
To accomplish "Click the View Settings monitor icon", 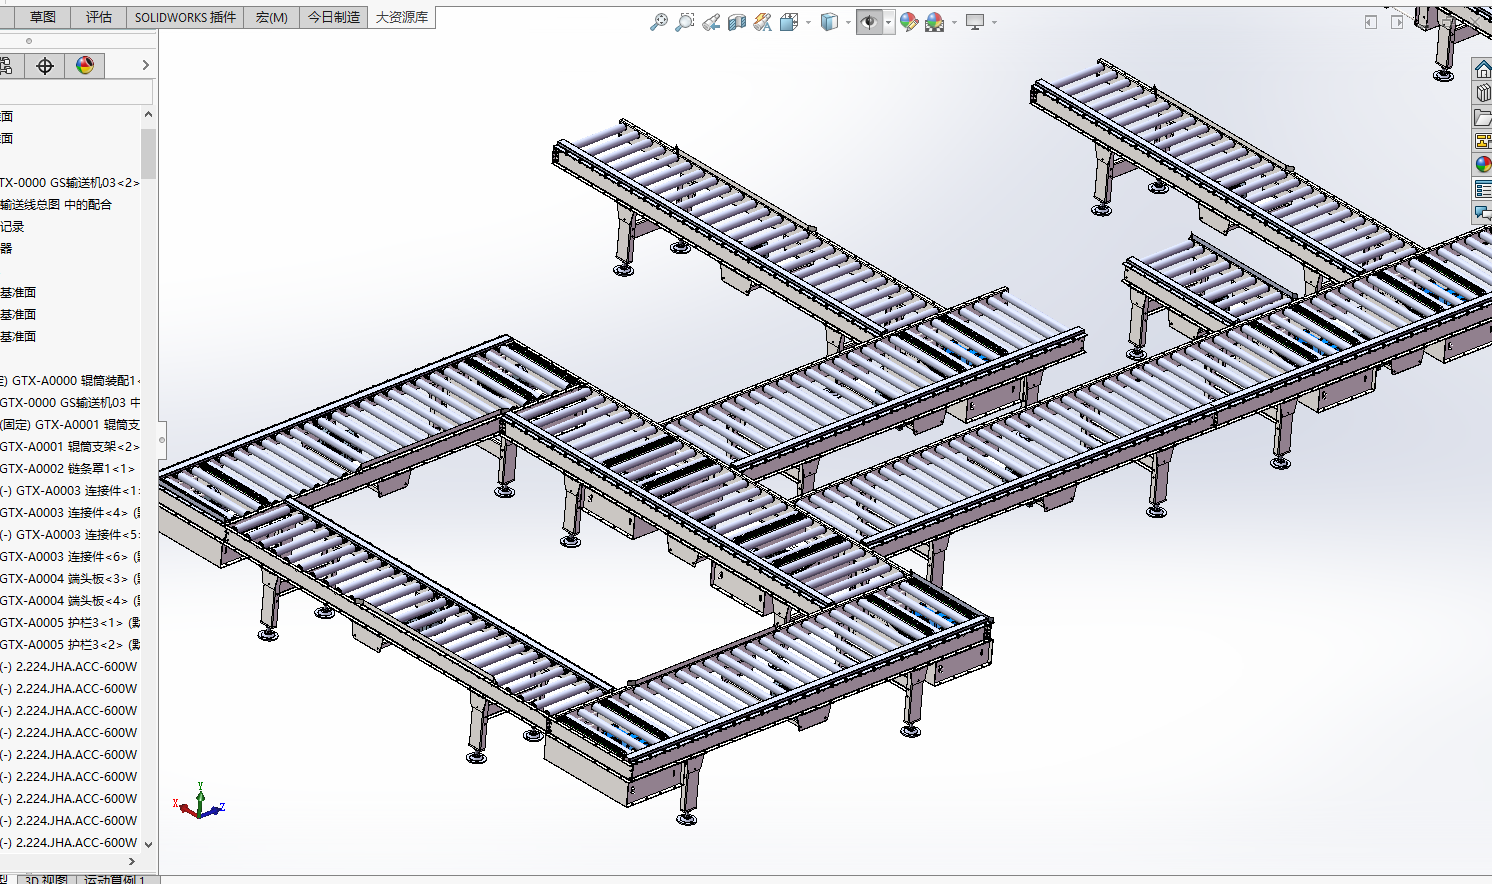I will point(975,22).
